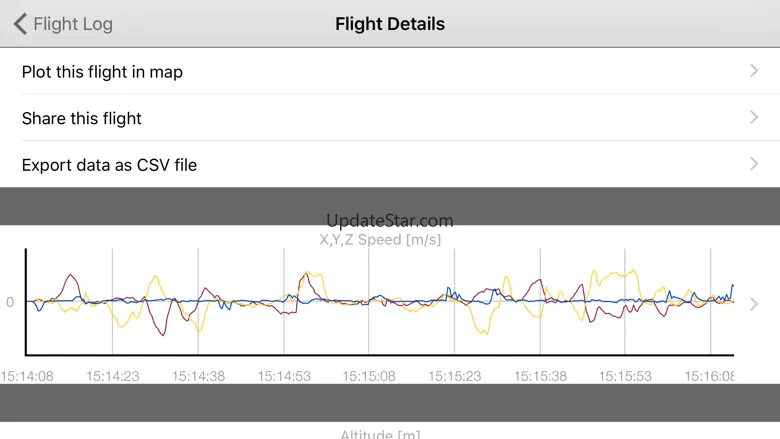Choose 'Export data as CSV file'
Viewport: 780px width, 439px height.
pyautogui.click(x=109, y=165)
